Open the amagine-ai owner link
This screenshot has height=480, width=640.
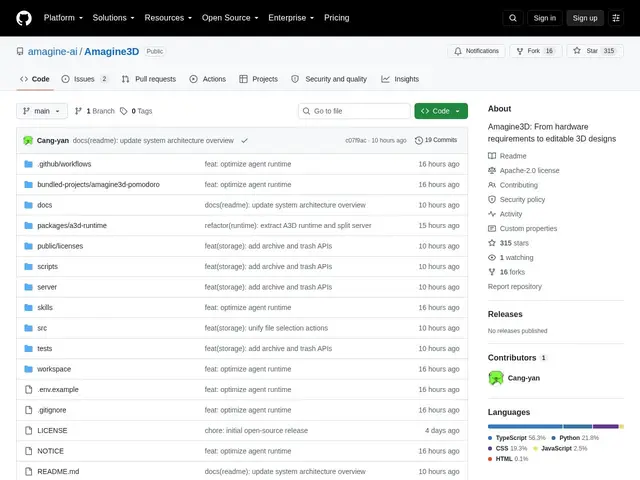[52, 51]
